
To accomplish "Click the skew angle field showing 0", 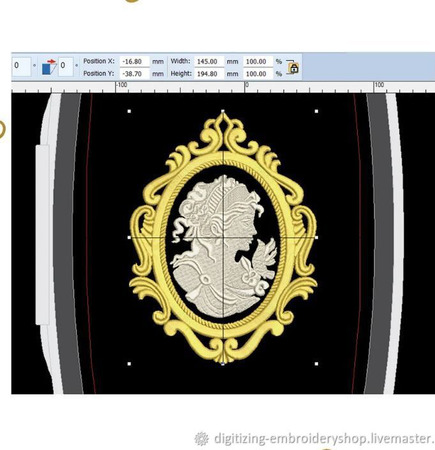I will point(66,66).
